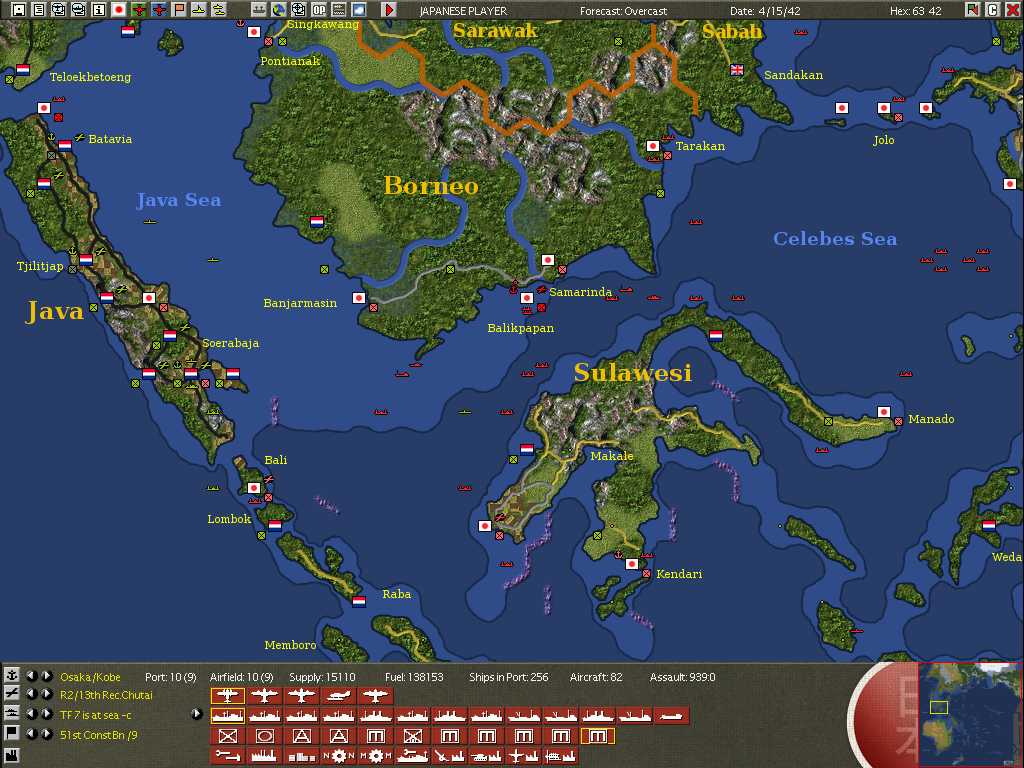Go to next base after Osaka/Kobe
1024x768 pixels.
point(46,676)
